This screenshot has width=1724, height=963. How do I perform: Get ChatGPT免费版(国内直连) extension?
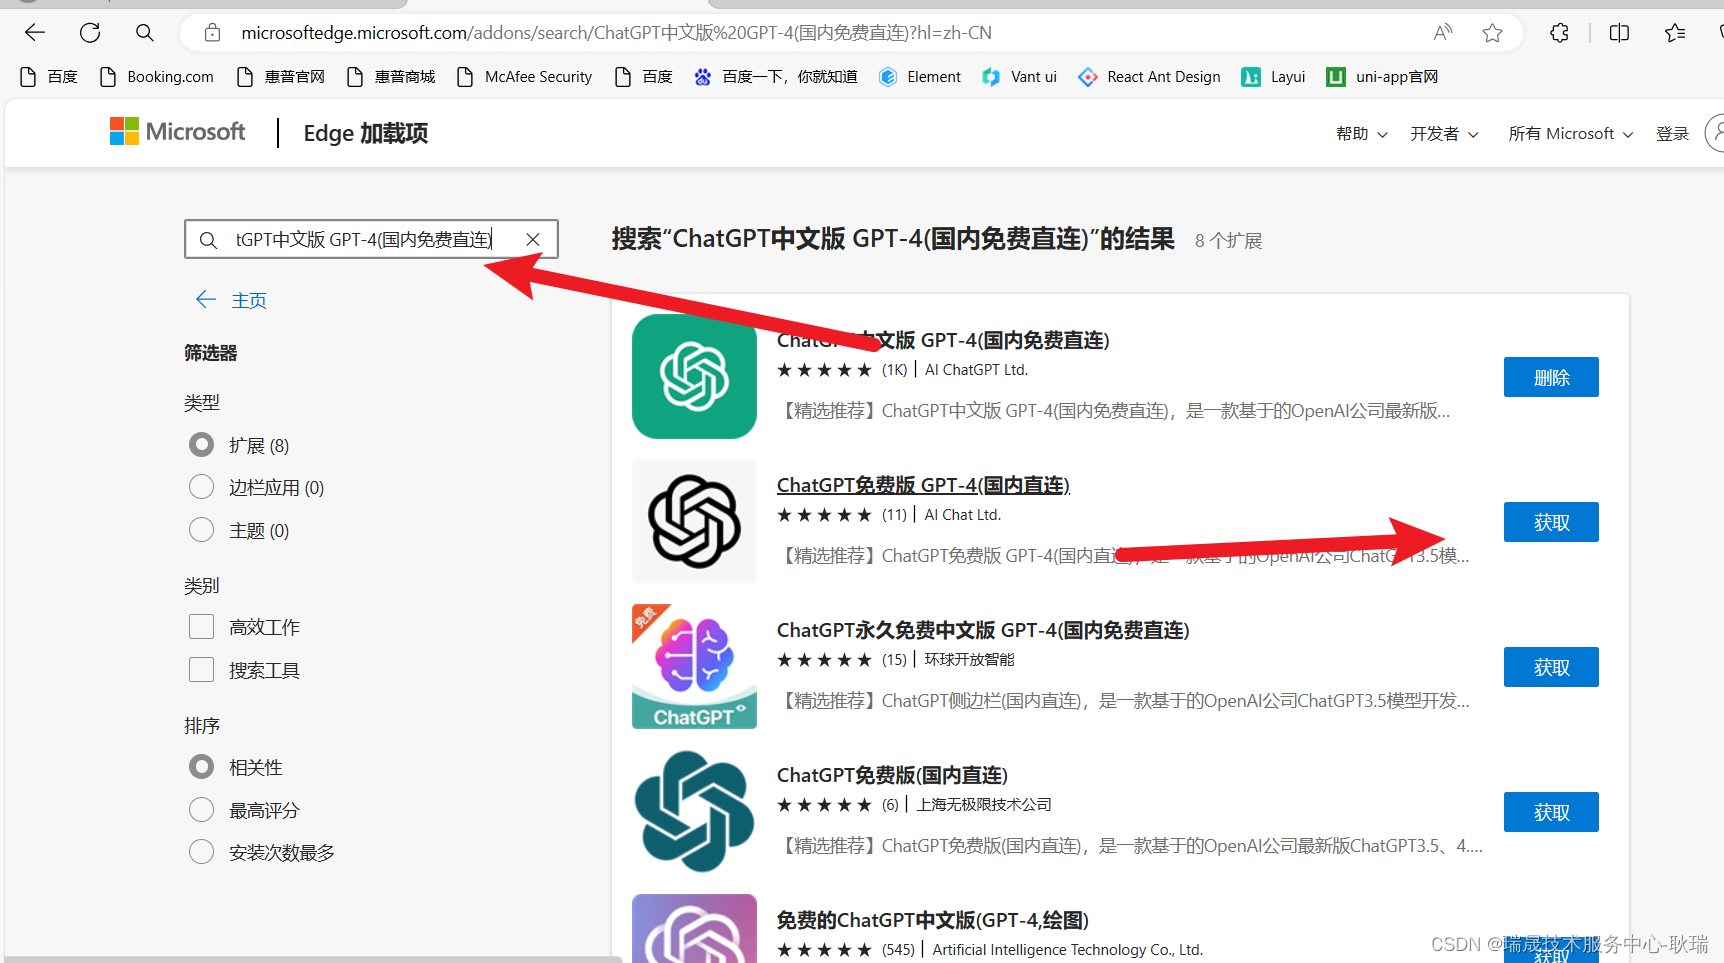(1551, 812)
